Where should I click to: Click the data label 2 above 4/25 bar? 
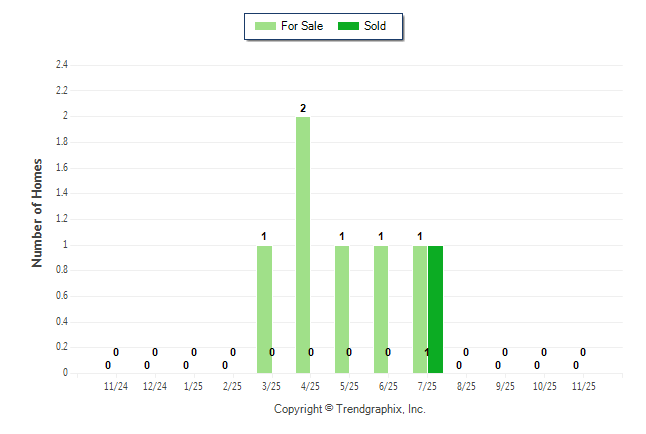pyautogui.click(x=303, y=108)
